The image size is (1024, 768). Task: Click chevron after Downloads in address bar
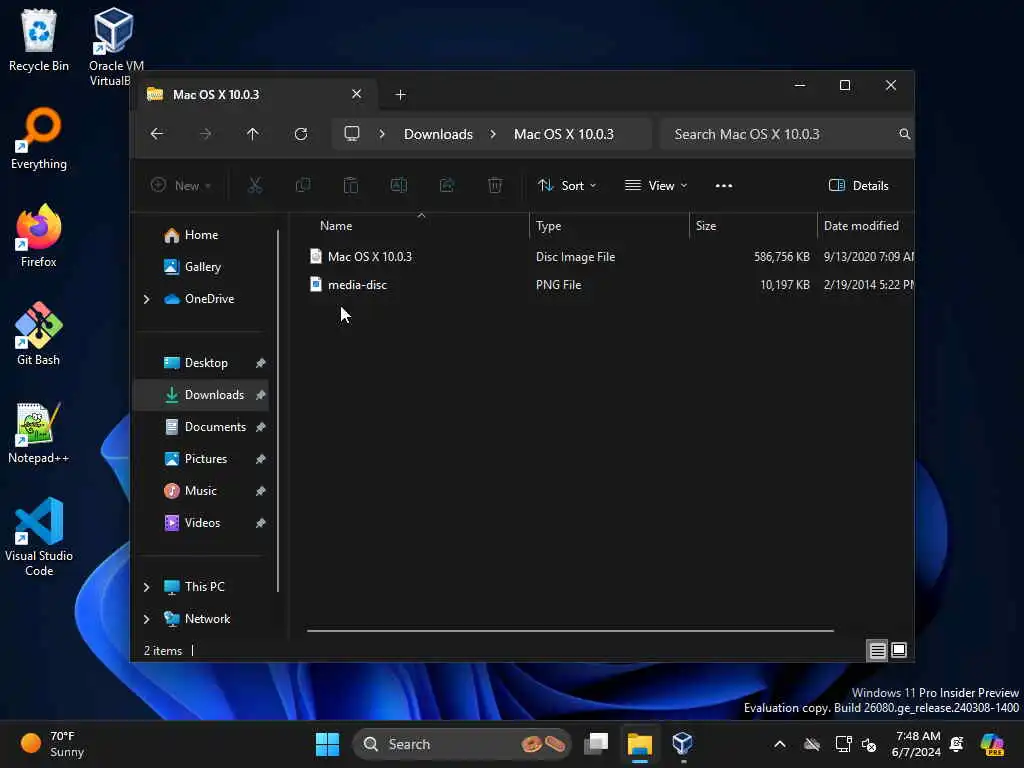[x=493, y=134]
